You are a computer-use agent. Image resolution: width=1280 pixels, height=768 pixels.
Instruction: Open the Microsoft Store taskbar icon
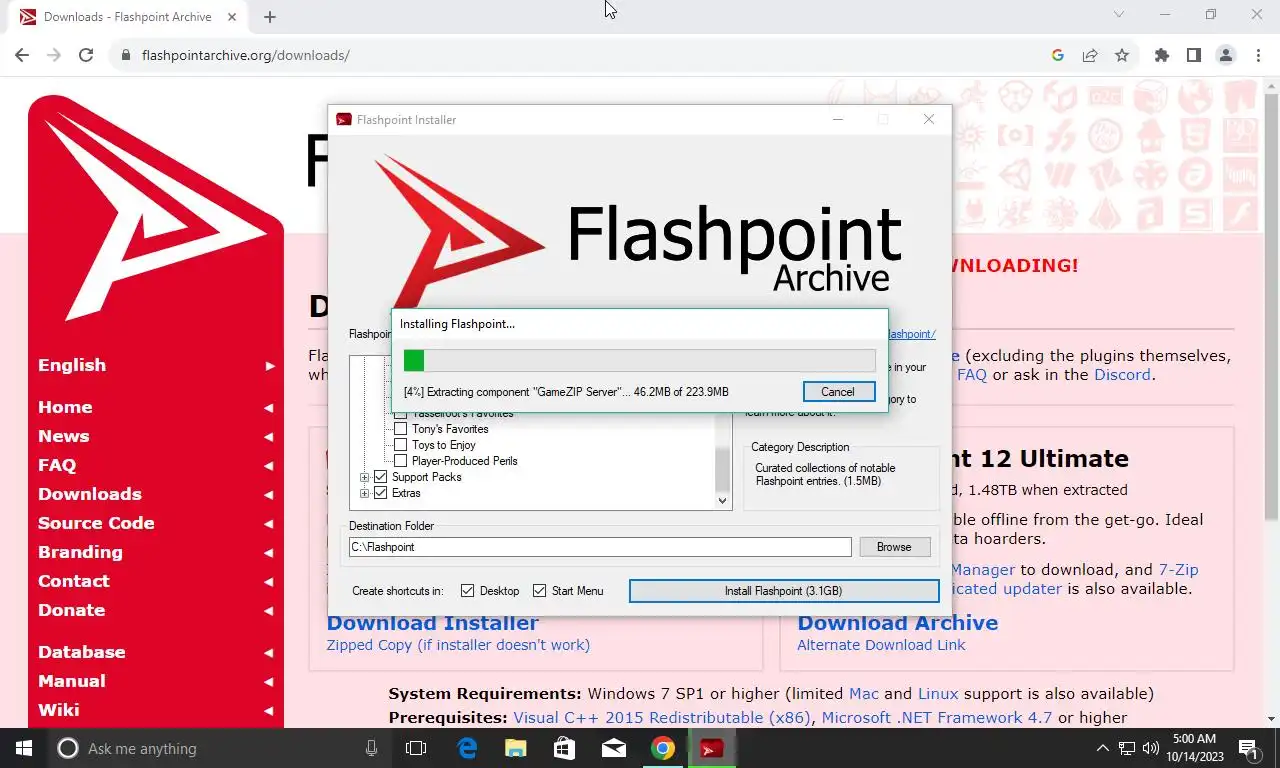click(x=565, y=748)
